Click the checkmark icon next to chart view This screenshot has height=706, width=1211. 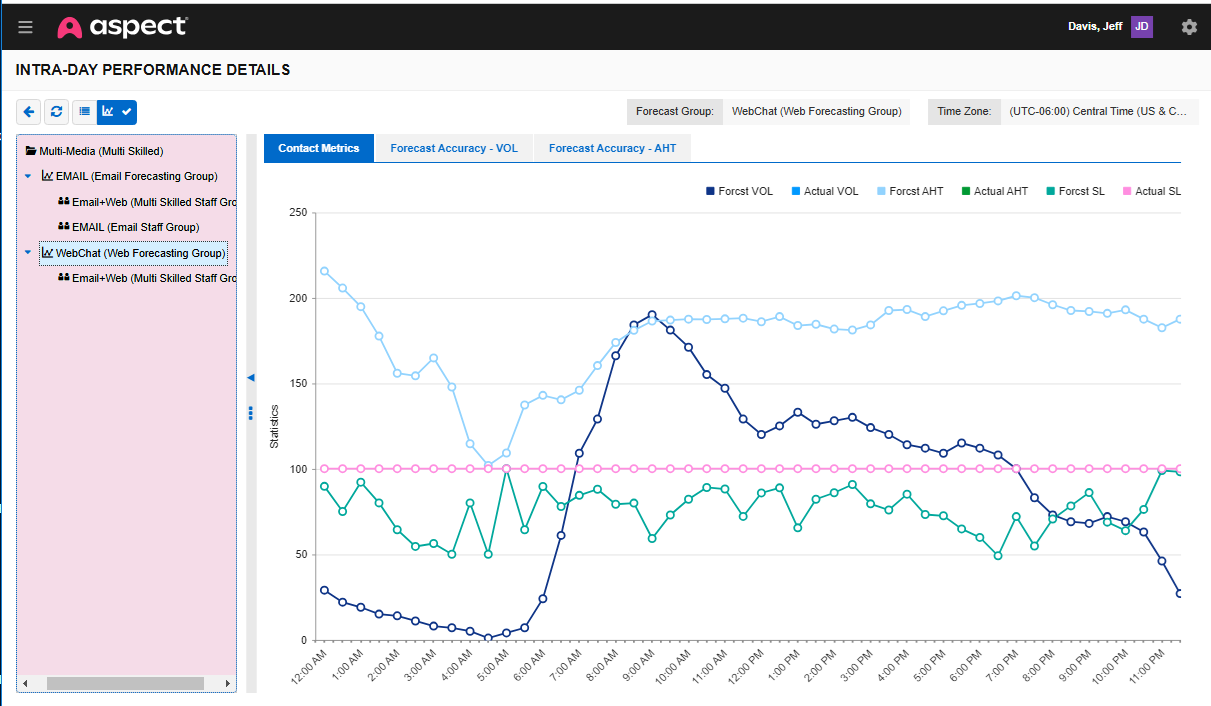[127, 111]
